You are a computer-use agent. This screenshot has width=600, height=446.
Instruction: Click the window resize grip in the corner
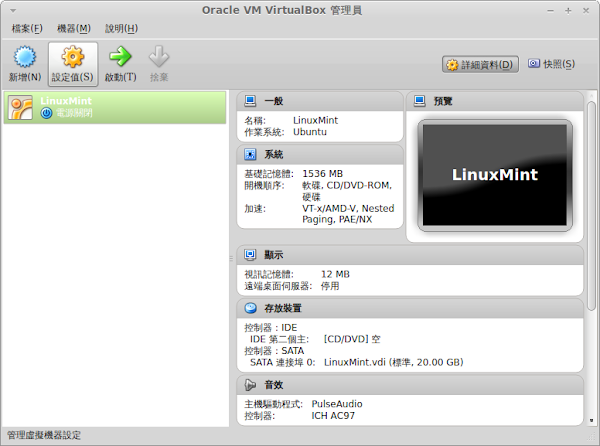[593, 438]
